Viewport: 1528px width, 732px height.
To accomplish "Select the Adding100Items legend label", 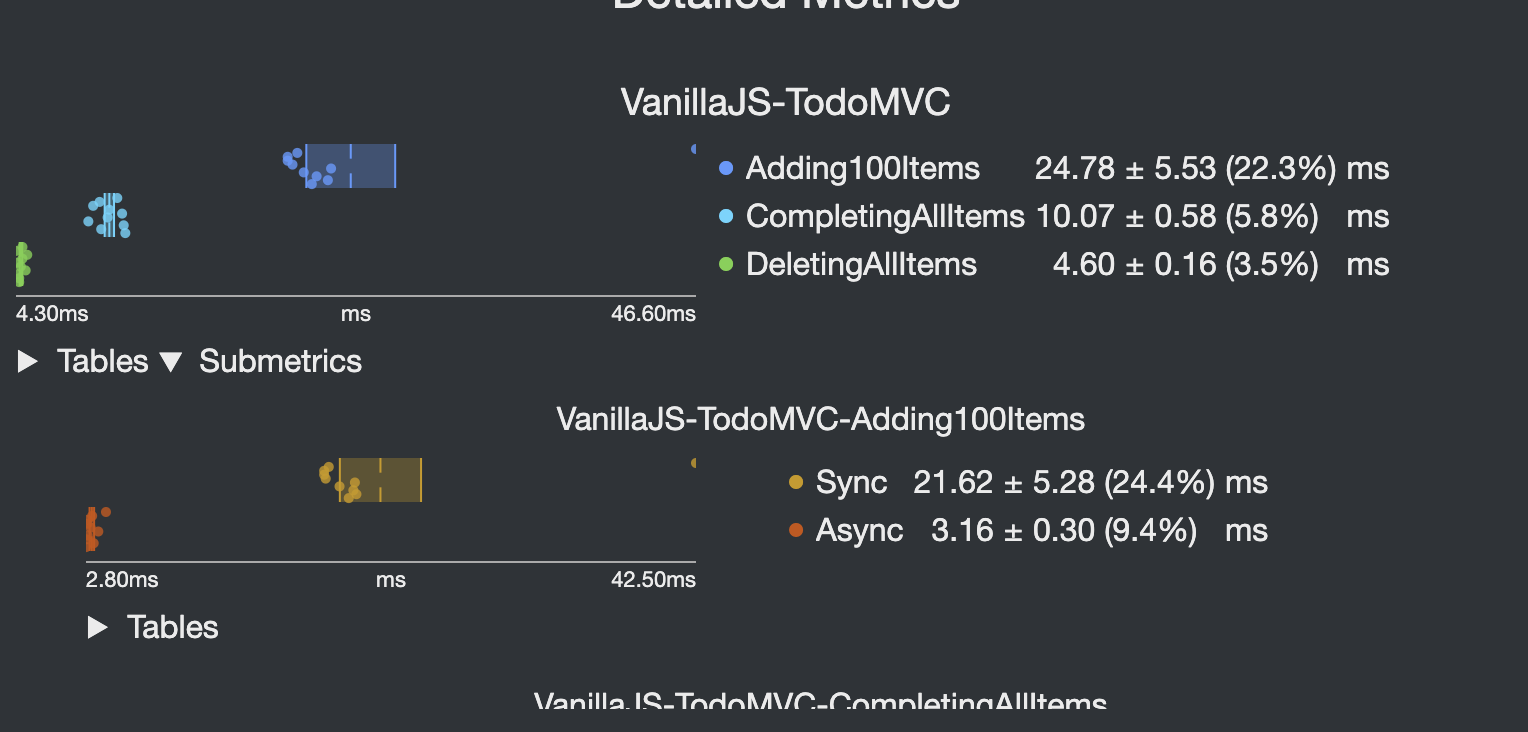I will tap(863, 168).
